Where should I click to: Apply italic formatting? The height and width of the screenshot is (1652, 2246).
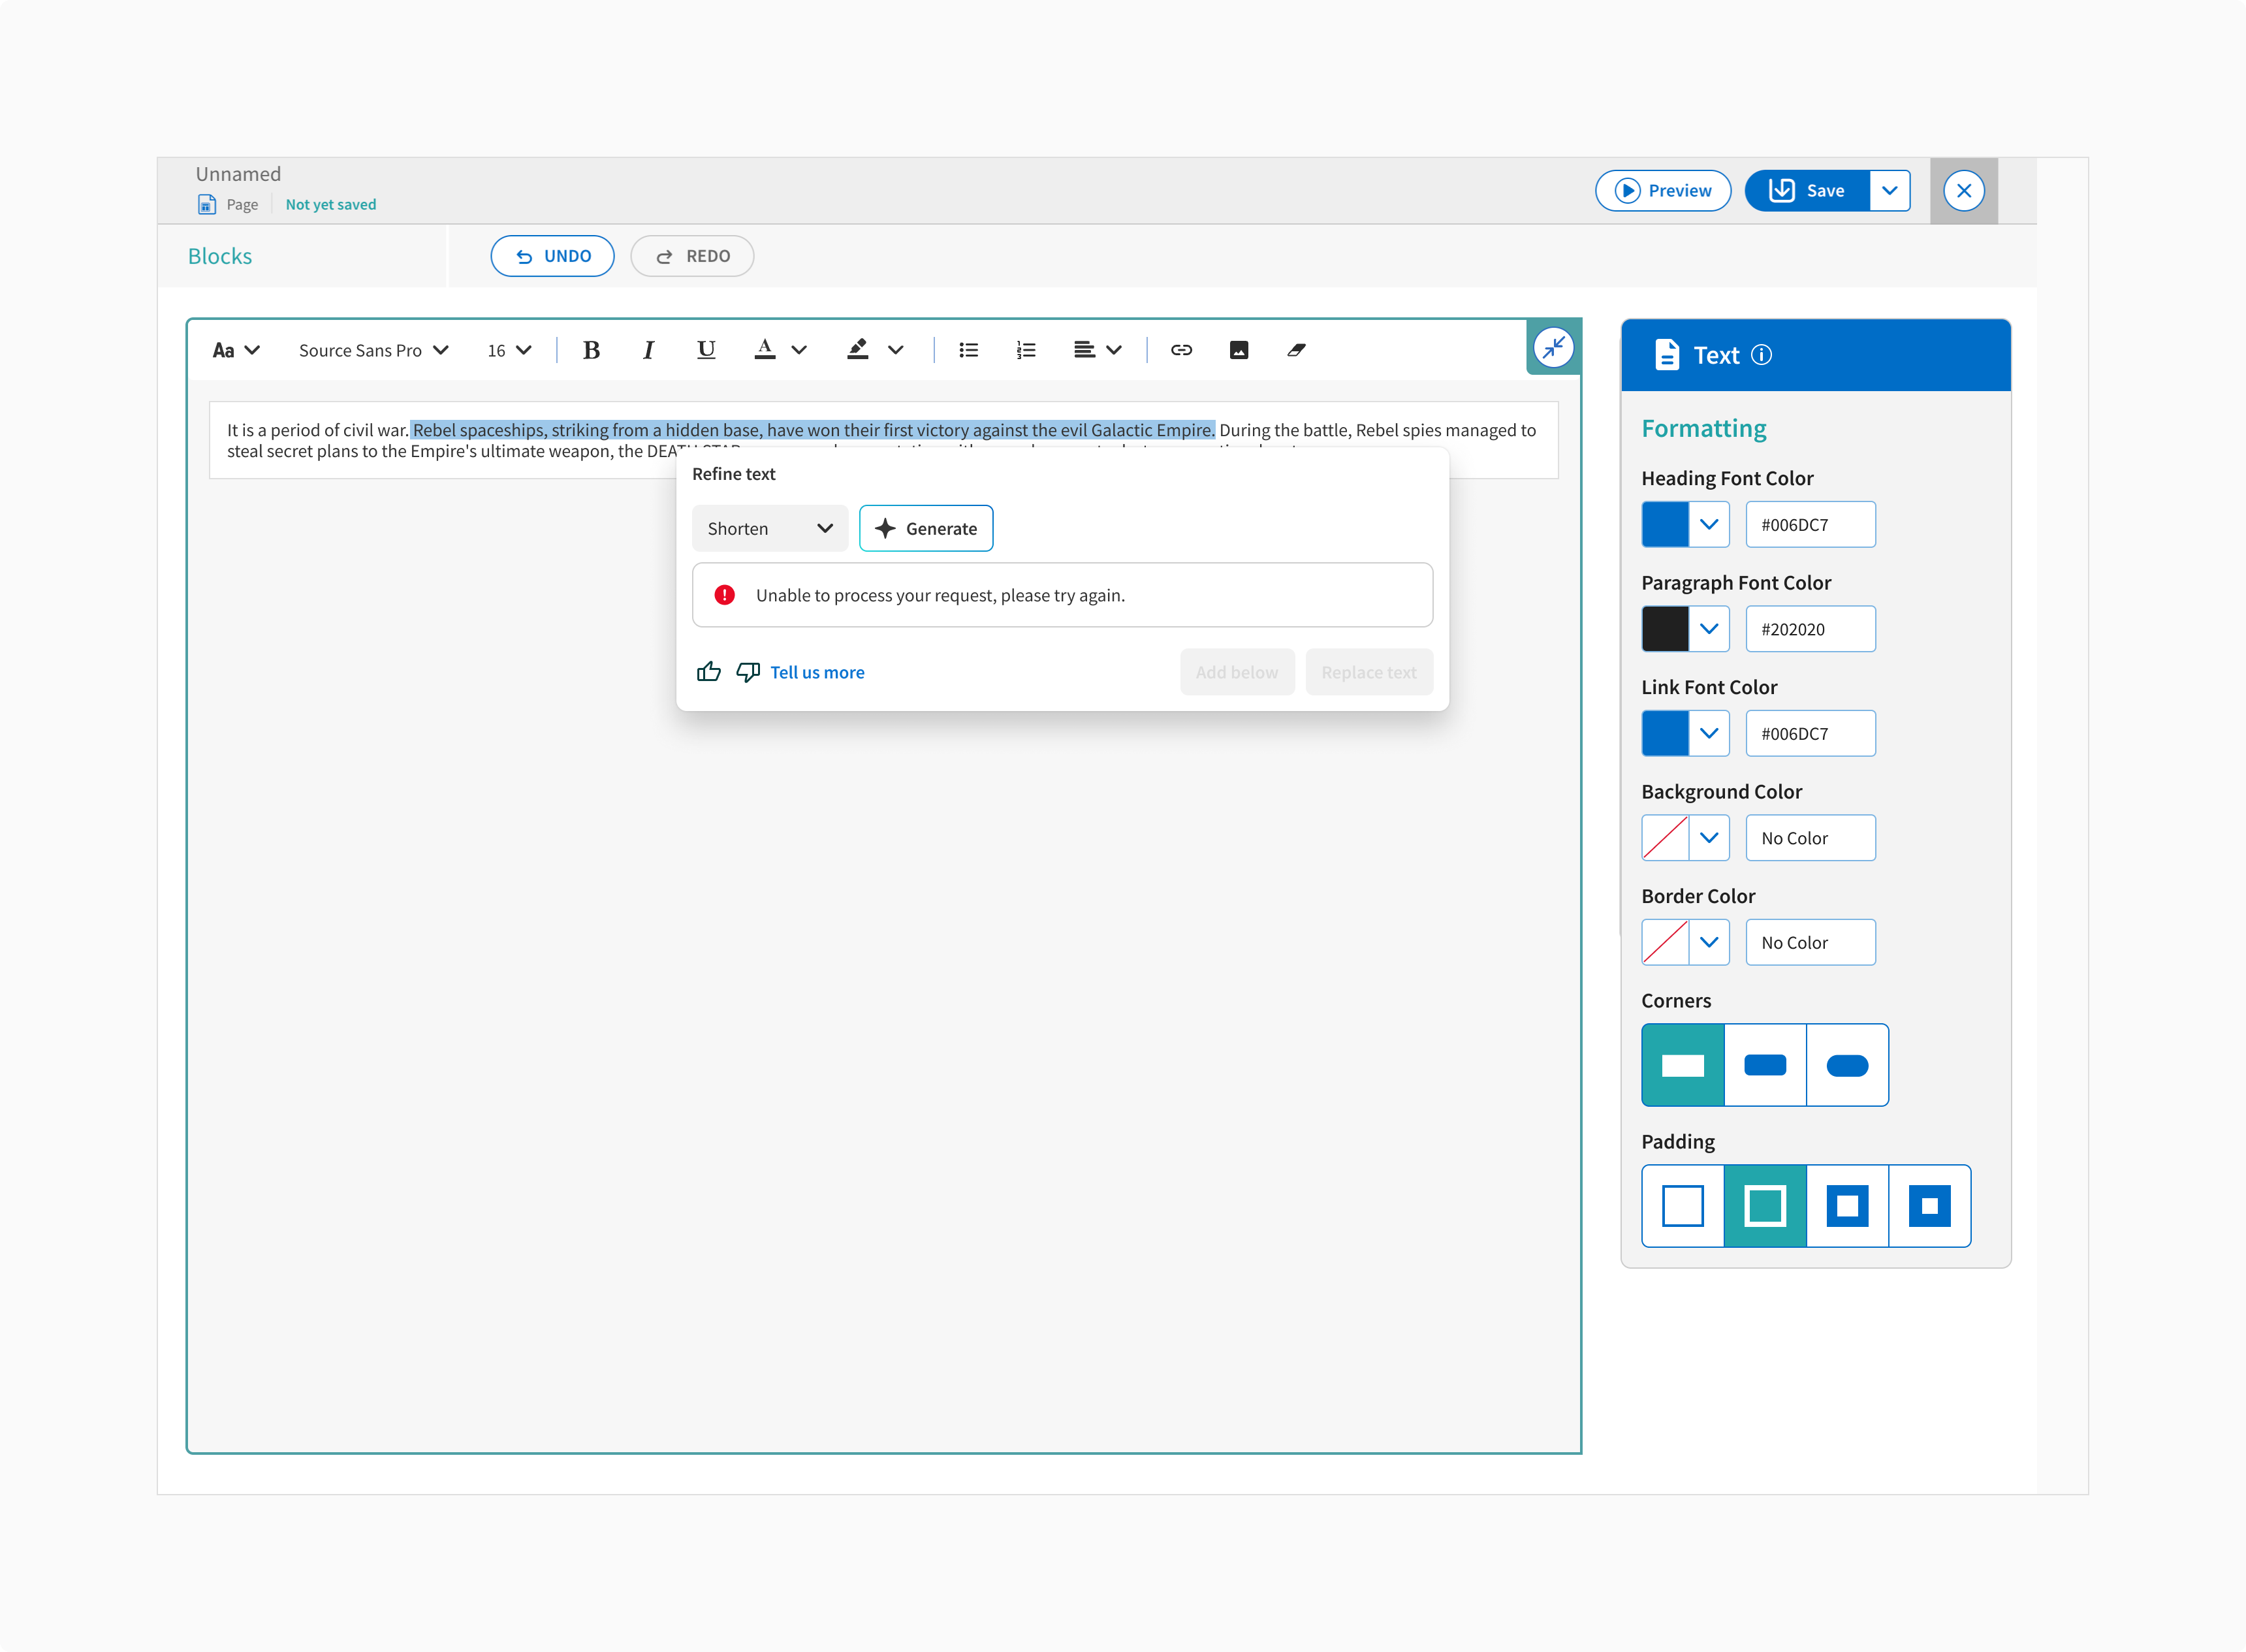click(x=648, y=350)
